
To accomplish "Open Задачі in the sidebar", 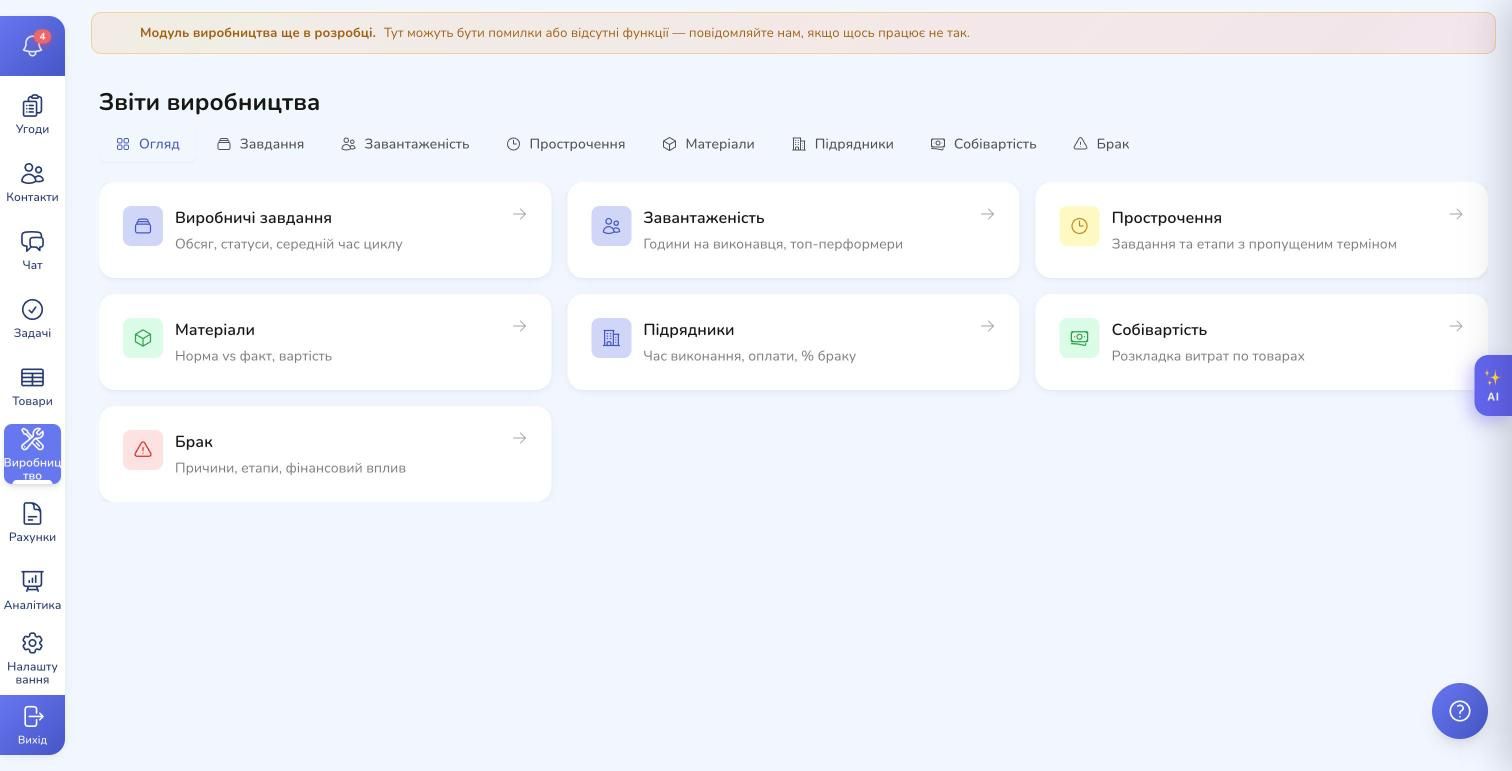I will [32, 318].
